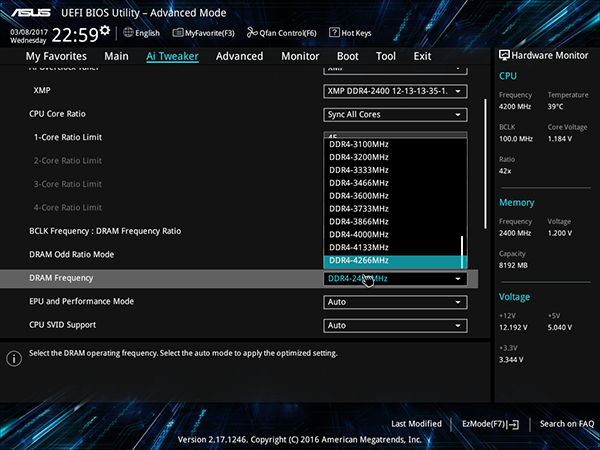This screenshot has height=450, width=600.
Task: Switch to EzMode(F7)
Action: 491,424
